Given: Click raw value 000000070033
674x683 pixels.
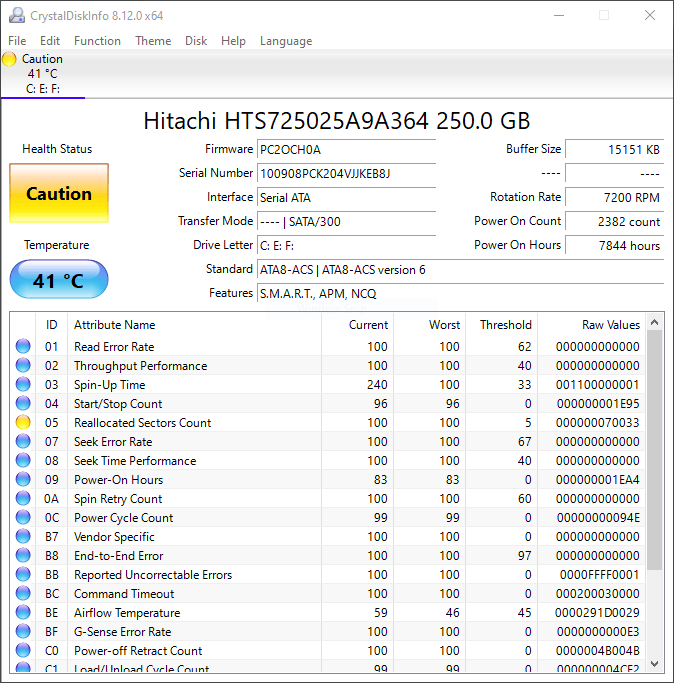Looking at the screenshot, I should point(598,423).
